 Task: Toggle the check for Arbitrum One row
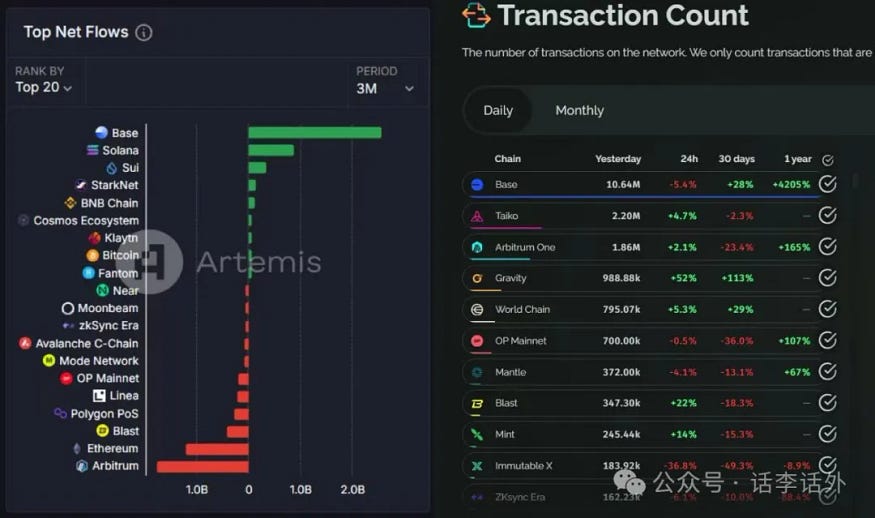pyautogui.click(x=828, y=246)
